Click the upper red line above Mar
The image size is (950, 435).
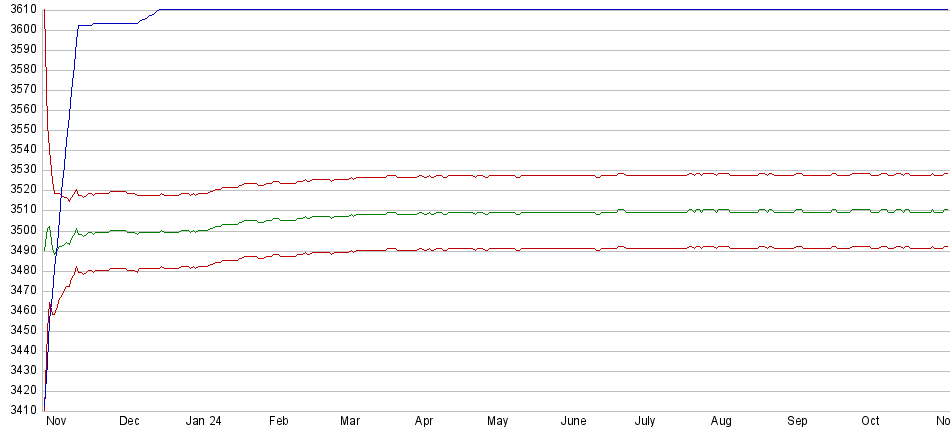coord(350,178)
